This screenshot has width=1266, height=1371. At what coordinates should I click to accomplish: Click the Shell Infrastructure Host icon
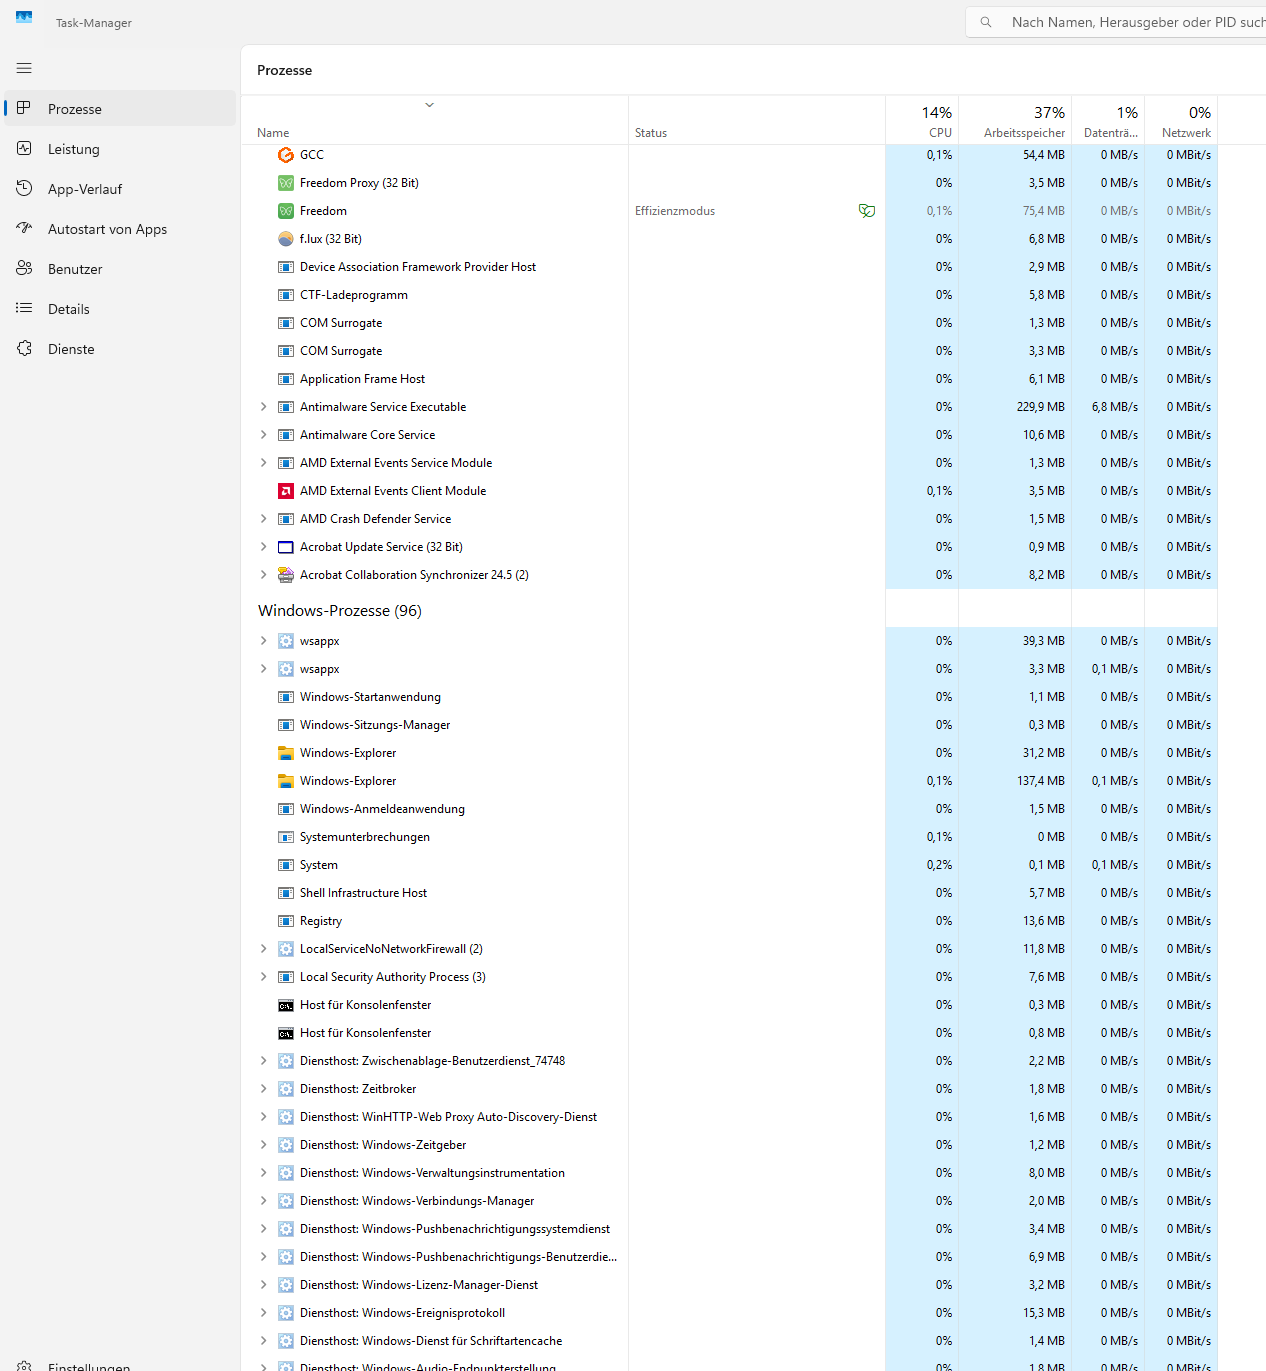coord(286,893)
